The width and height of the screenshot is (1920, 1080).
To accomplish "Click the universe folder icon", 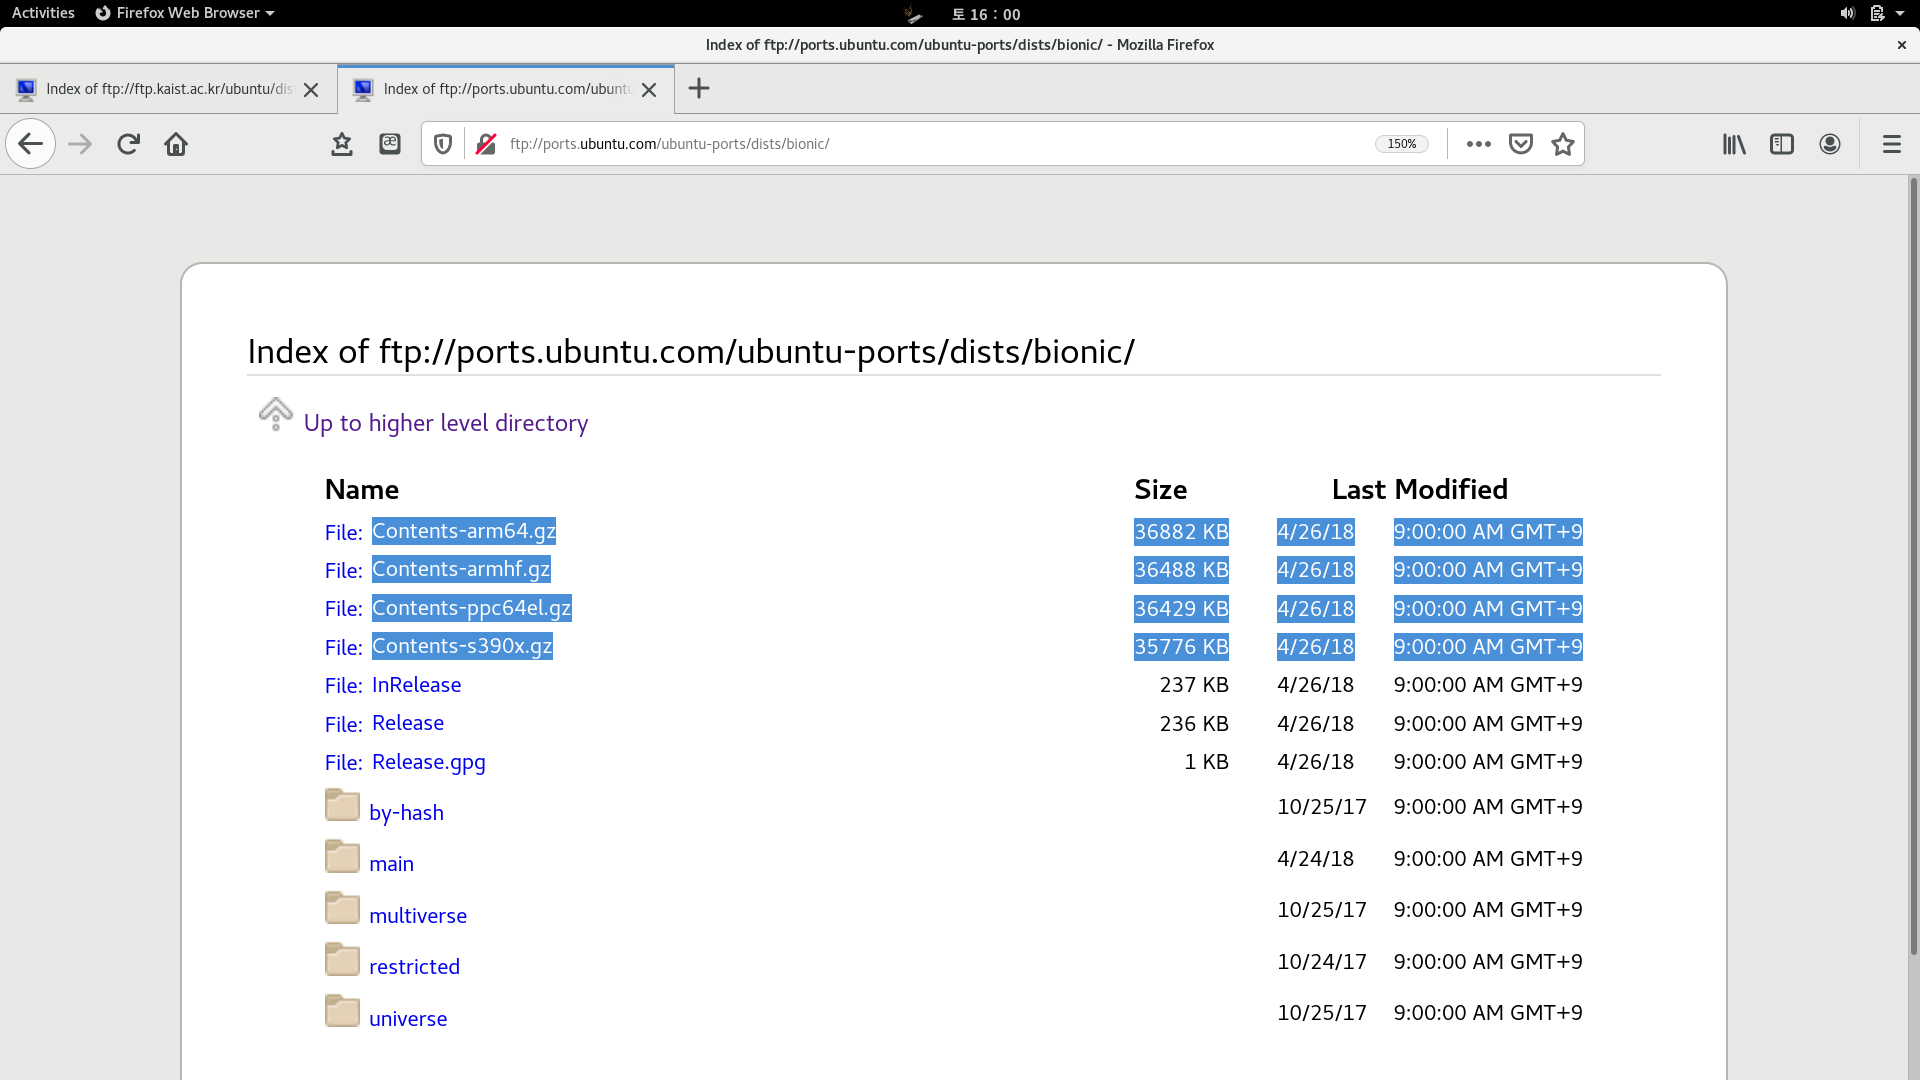I will (342, 1011).
